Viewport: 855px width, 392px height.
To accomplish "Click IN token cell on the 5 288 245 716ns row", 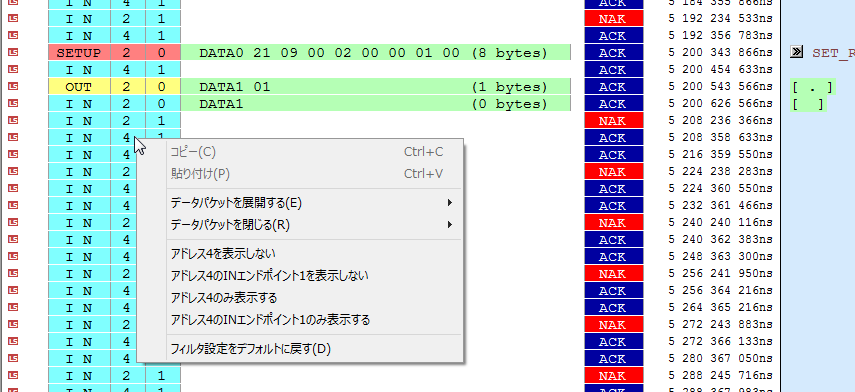I will pyautogui.click(x=79, y=376).
